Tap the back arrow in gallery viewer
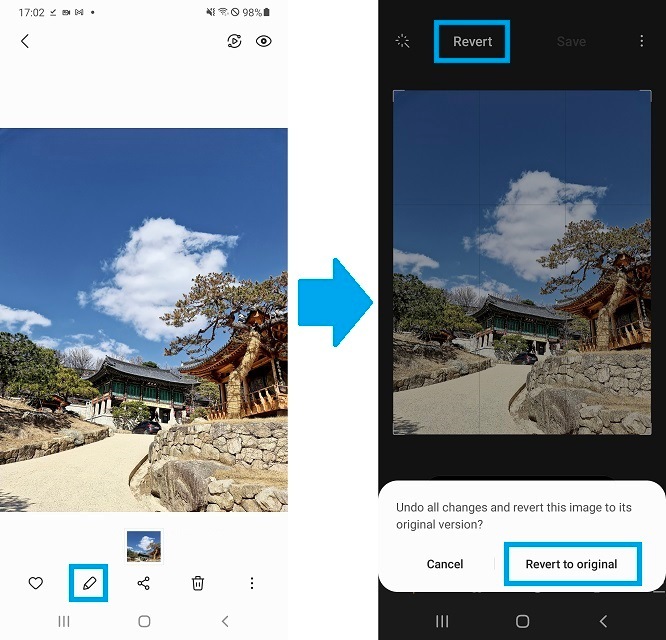This screenshot has width=666, height=640. tap(25, 41)
